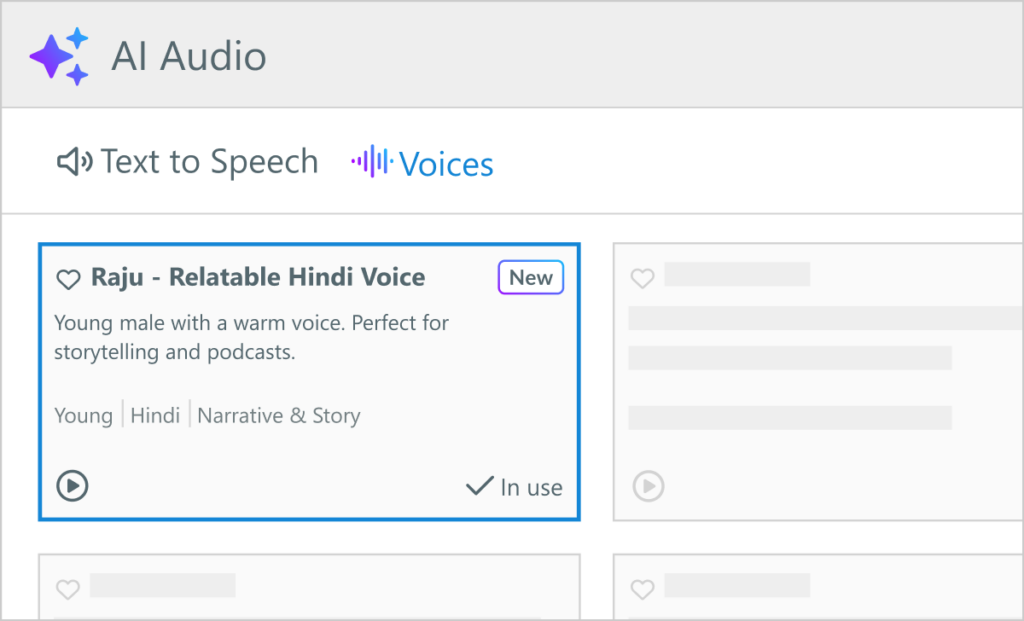The image size is (1024, 621).
Task: Select the Narrative & Story tag
Action: pos(278,415)
